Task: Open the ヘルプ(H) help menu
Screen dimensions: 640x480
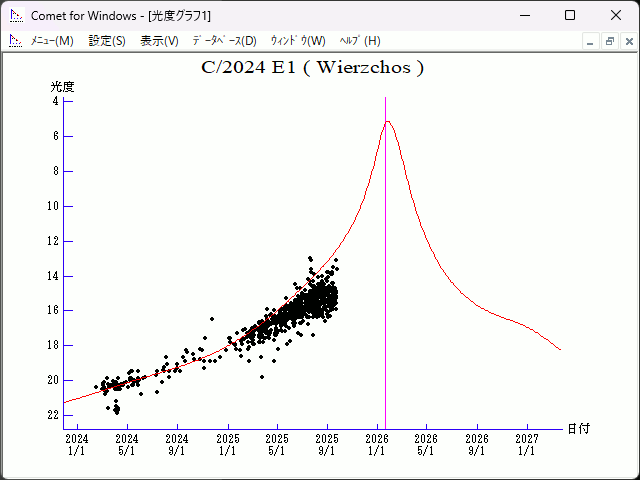Action: point(360,41)
